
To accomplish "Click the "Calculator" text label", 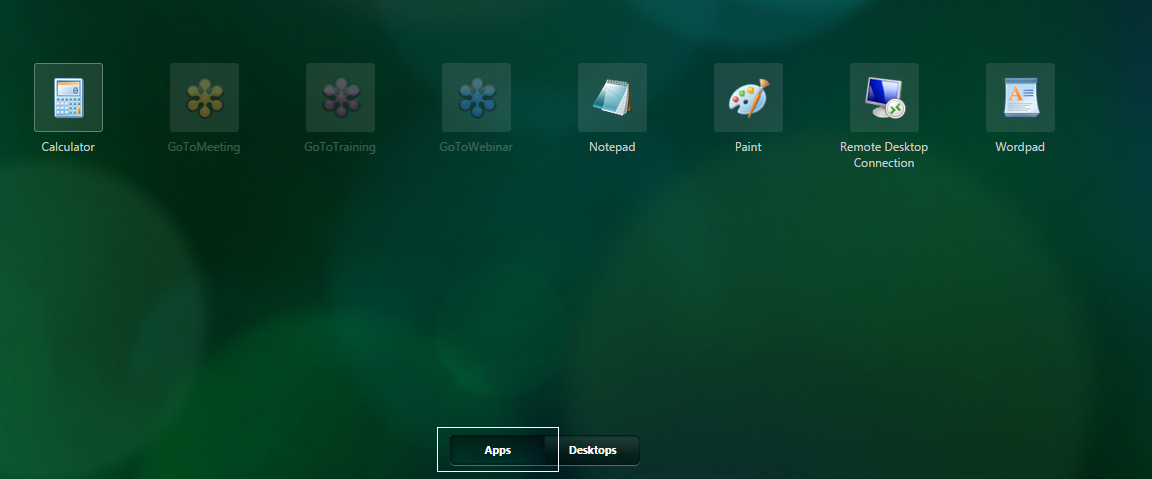I will pos(68,147).
